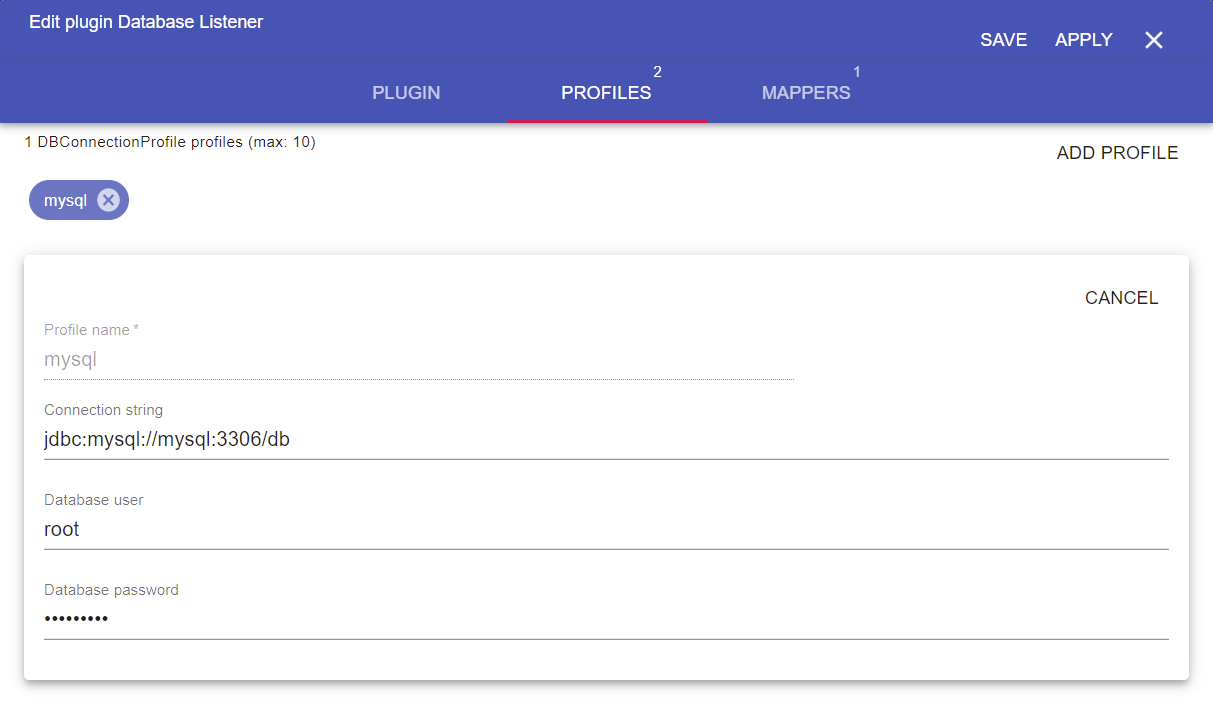Click the badge count on MAPPERS tab
The height and width of the screenshot is (719, 1213).
[x=857, y=72]
